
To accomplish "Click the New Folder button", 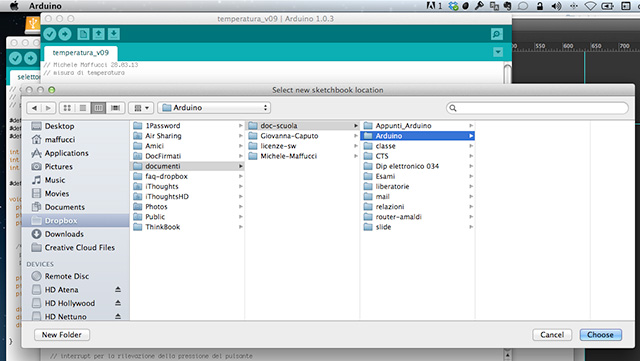I will (x=62, y=335).
